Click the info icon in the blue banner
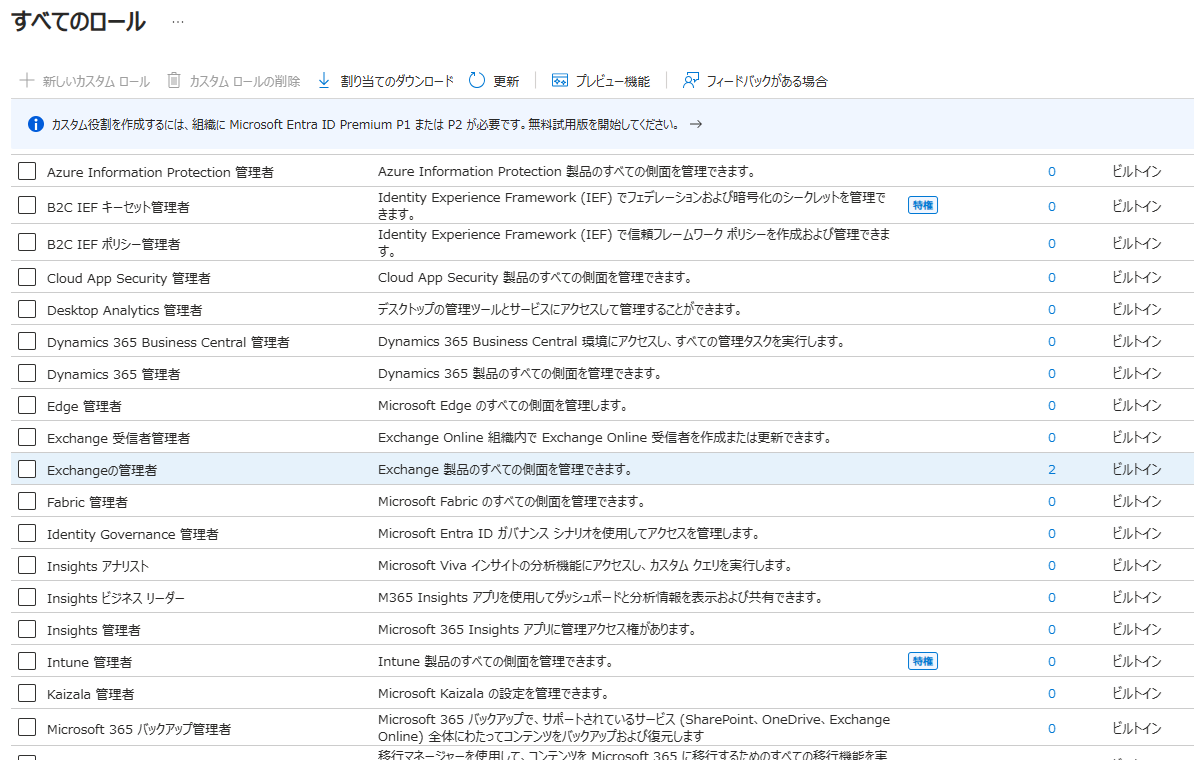This screenshot has height=760, width=1194. 37,125
